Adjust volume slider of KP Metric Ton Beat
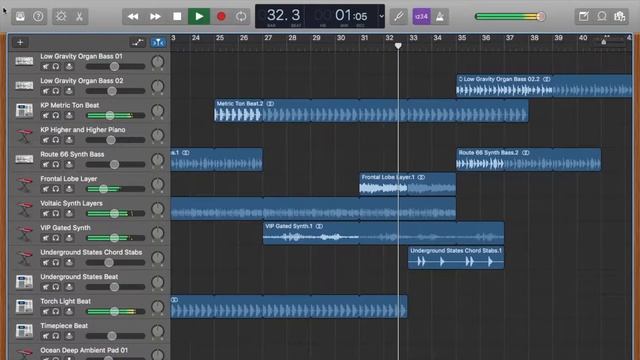 [110, 116]
